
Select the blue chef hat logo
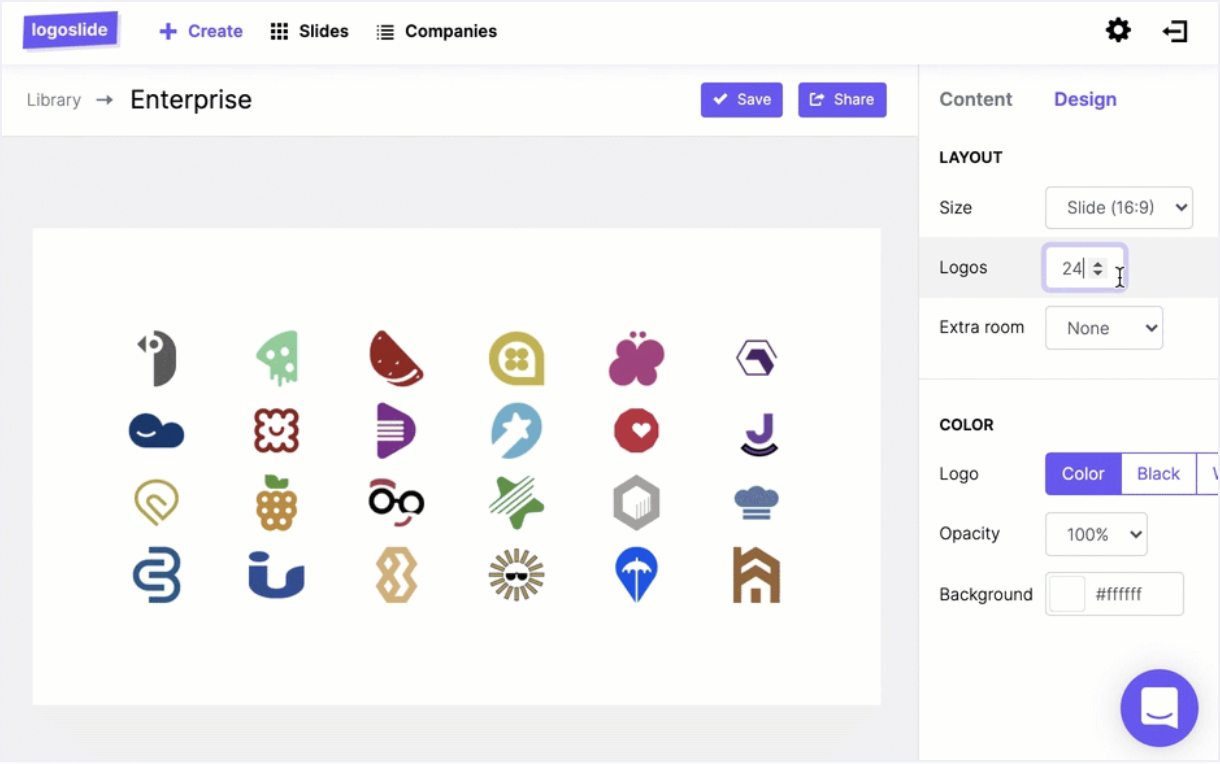click(x=756, y=502)
